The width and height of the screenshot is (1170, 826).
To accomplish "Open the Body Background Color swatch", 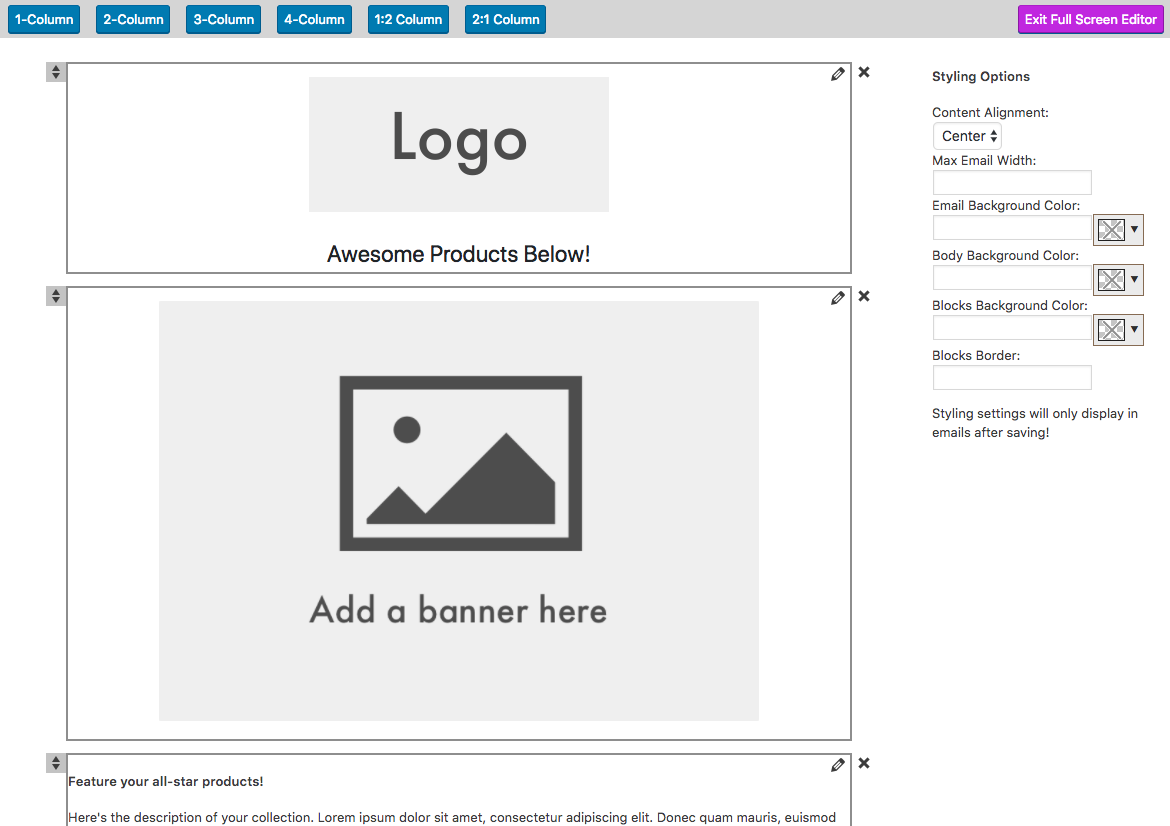I will [x=1111, y=280].
